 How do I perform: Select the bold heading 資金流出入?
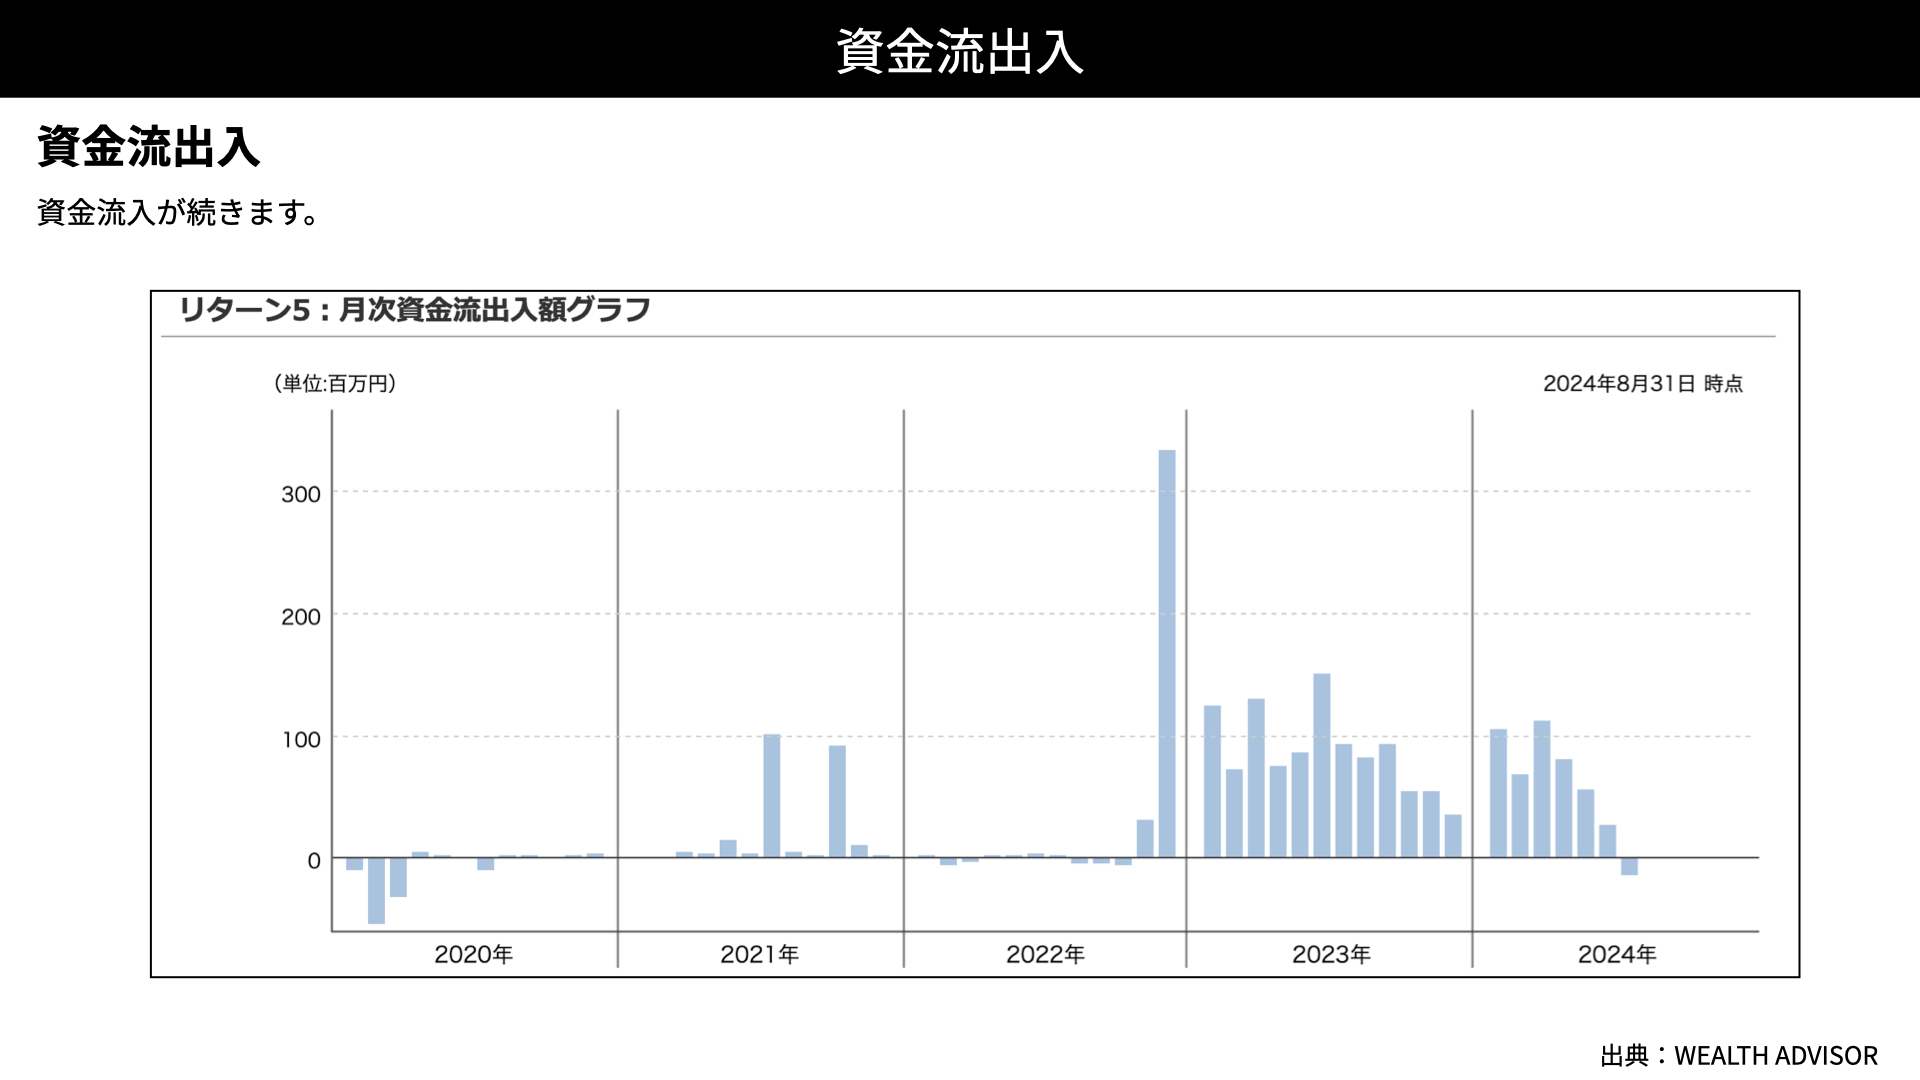(149, 147)
